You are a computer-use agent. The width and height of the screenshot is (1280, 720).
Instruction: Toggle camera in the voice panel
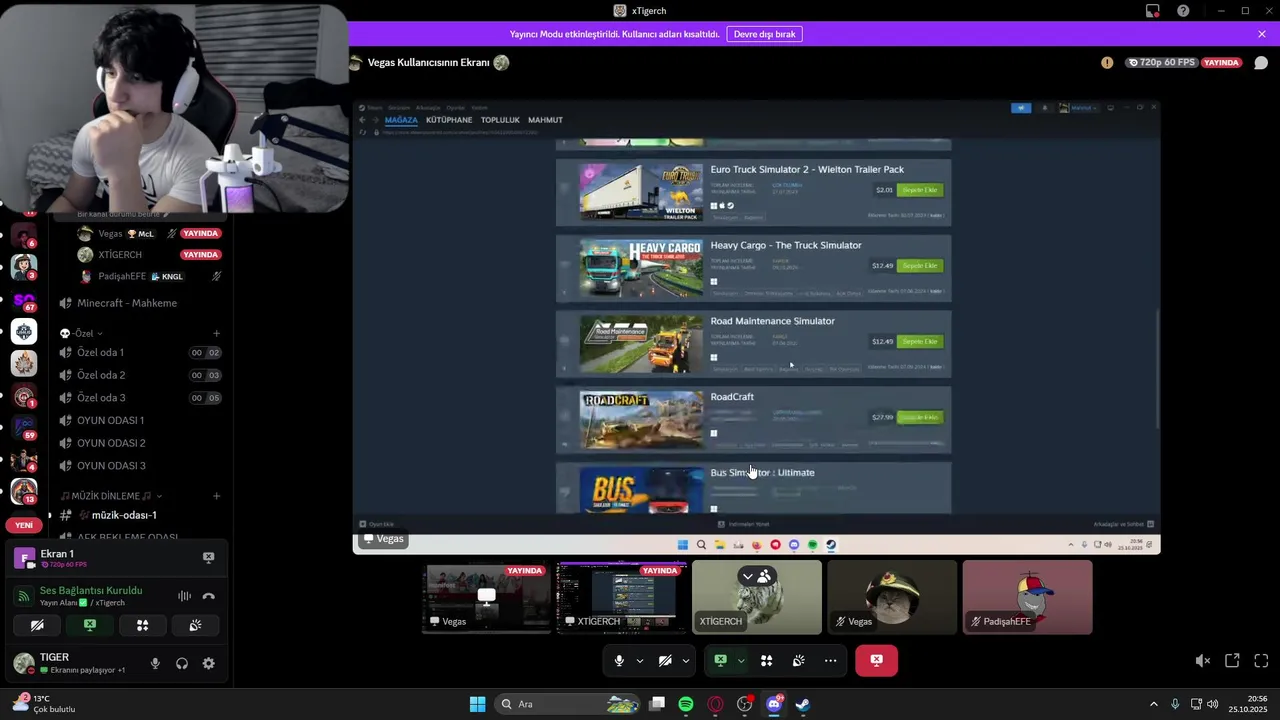37,625
